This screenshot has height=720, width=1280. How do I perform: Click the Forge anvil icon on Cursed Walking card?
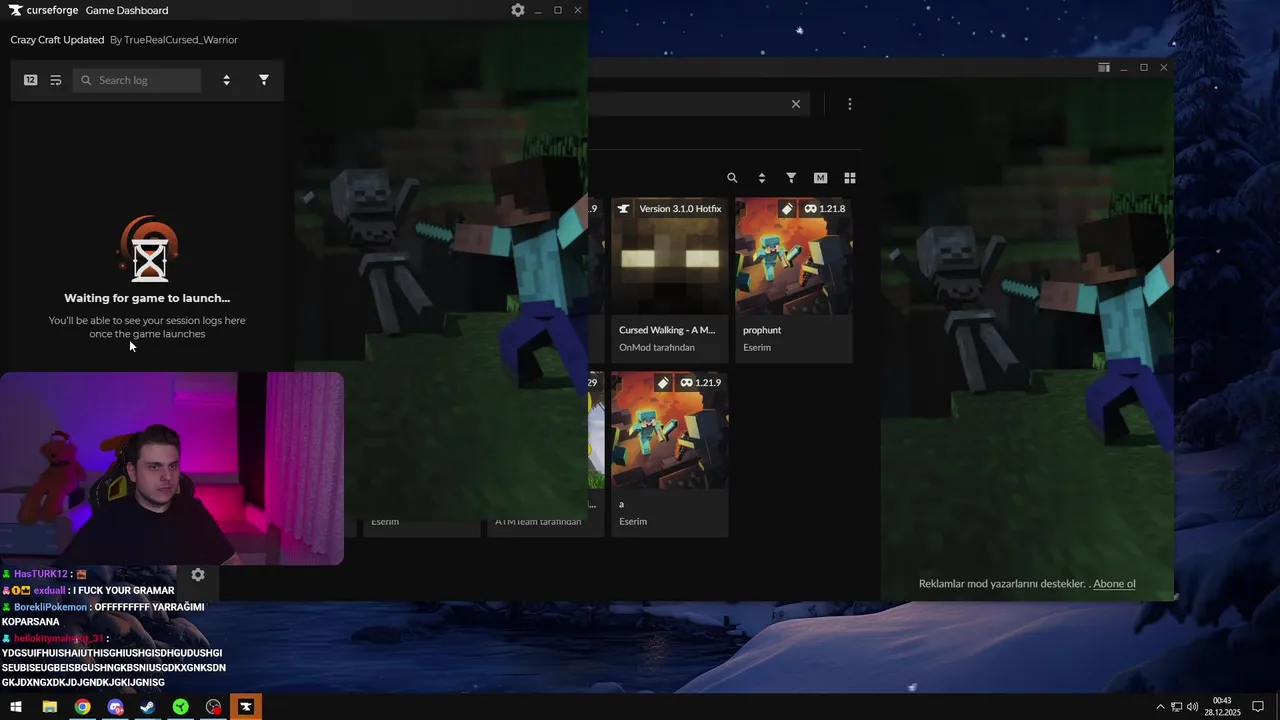pos(624,209)
